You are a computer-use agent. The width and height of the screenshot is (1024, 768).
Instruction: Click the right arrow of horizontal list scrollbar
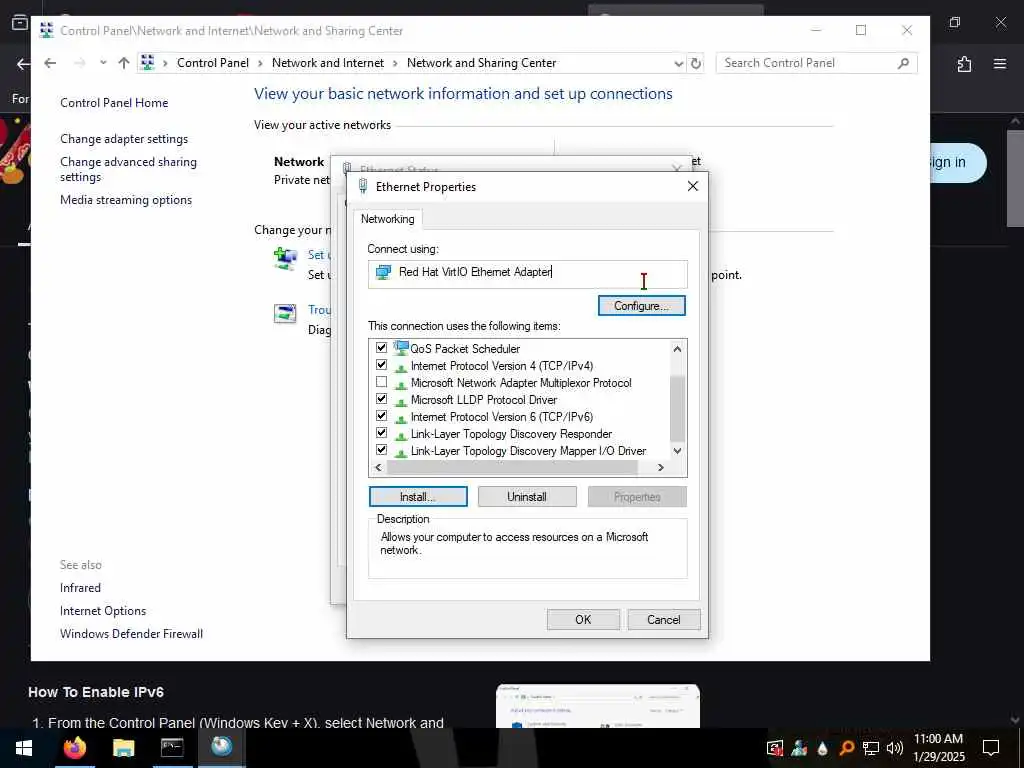coord(661,468)
